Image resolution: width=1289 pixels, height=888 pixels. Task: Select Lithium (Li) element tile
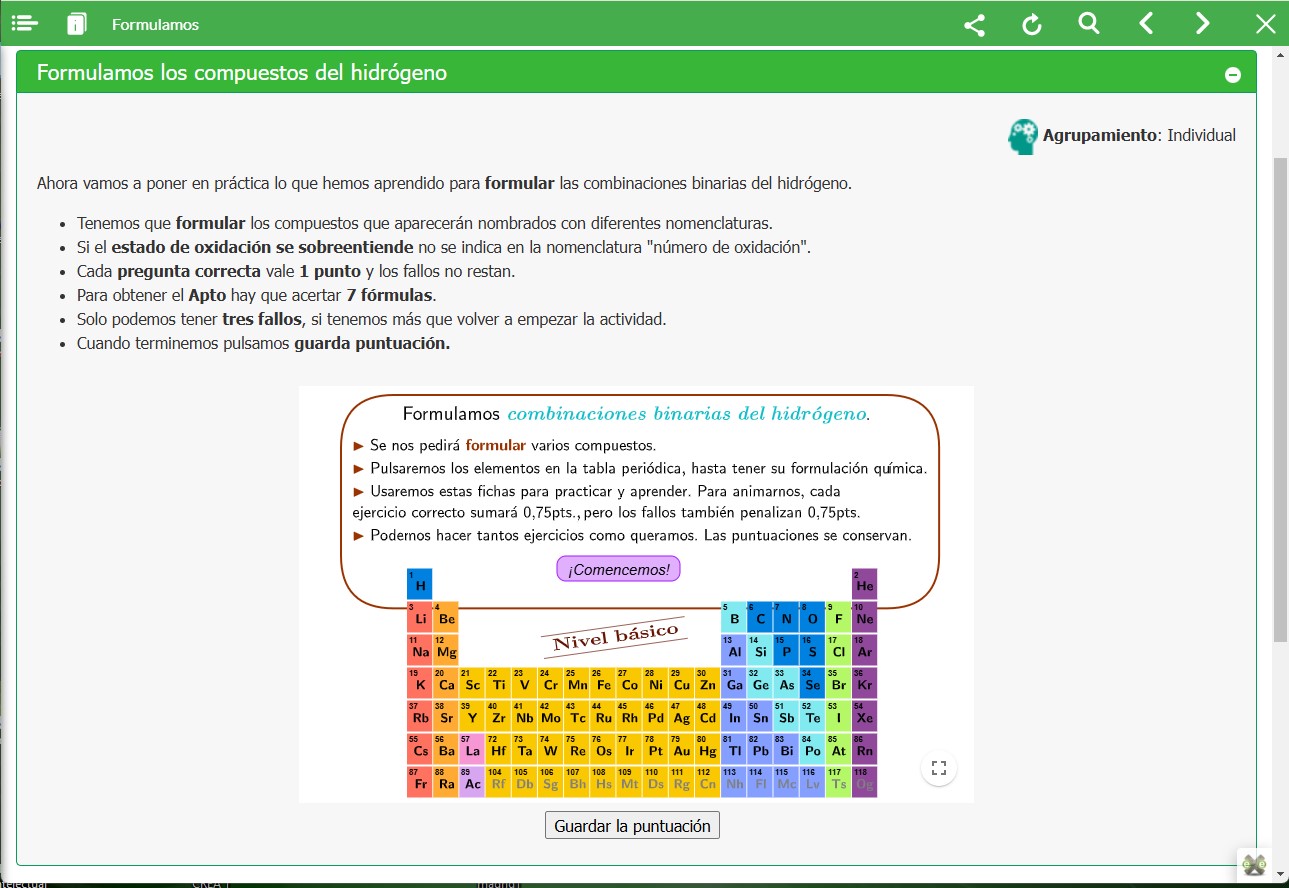420,617
